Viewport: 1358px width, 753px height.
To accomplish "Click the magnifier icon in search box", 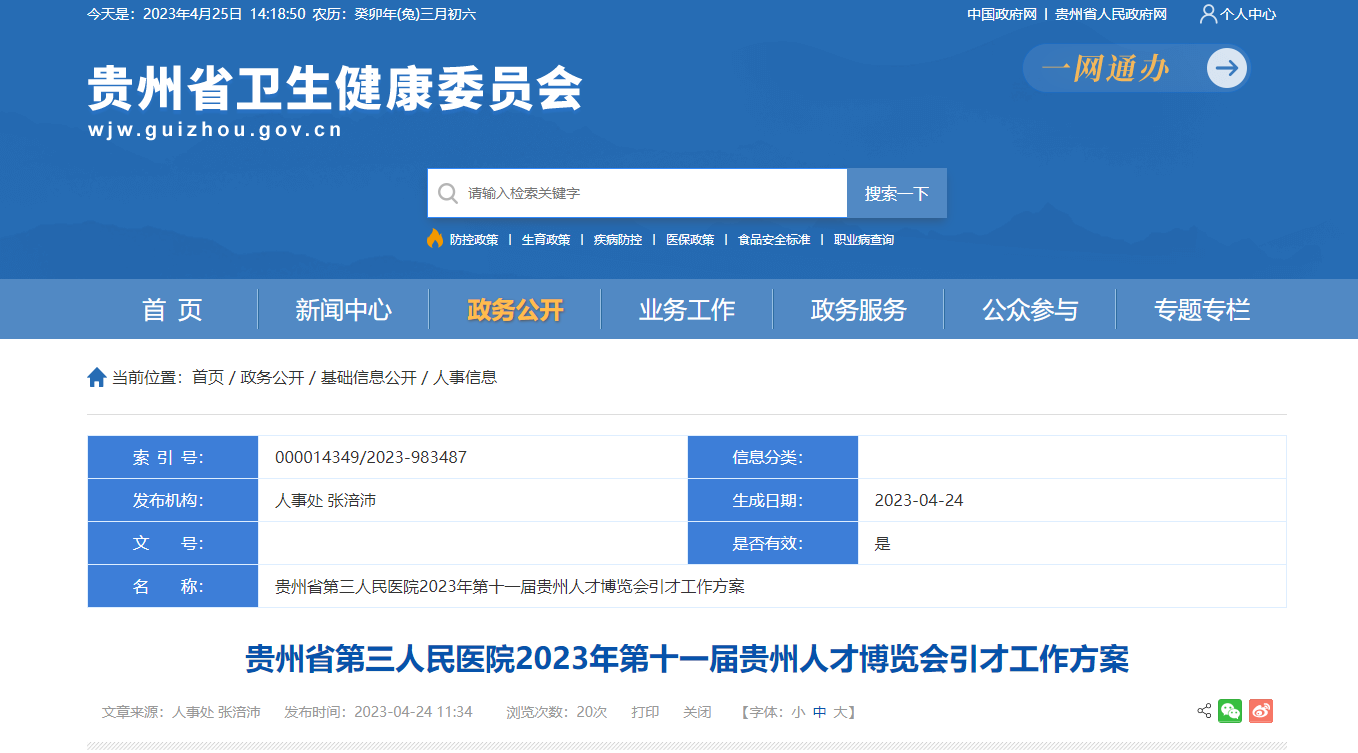I will (x=448, y=193).
